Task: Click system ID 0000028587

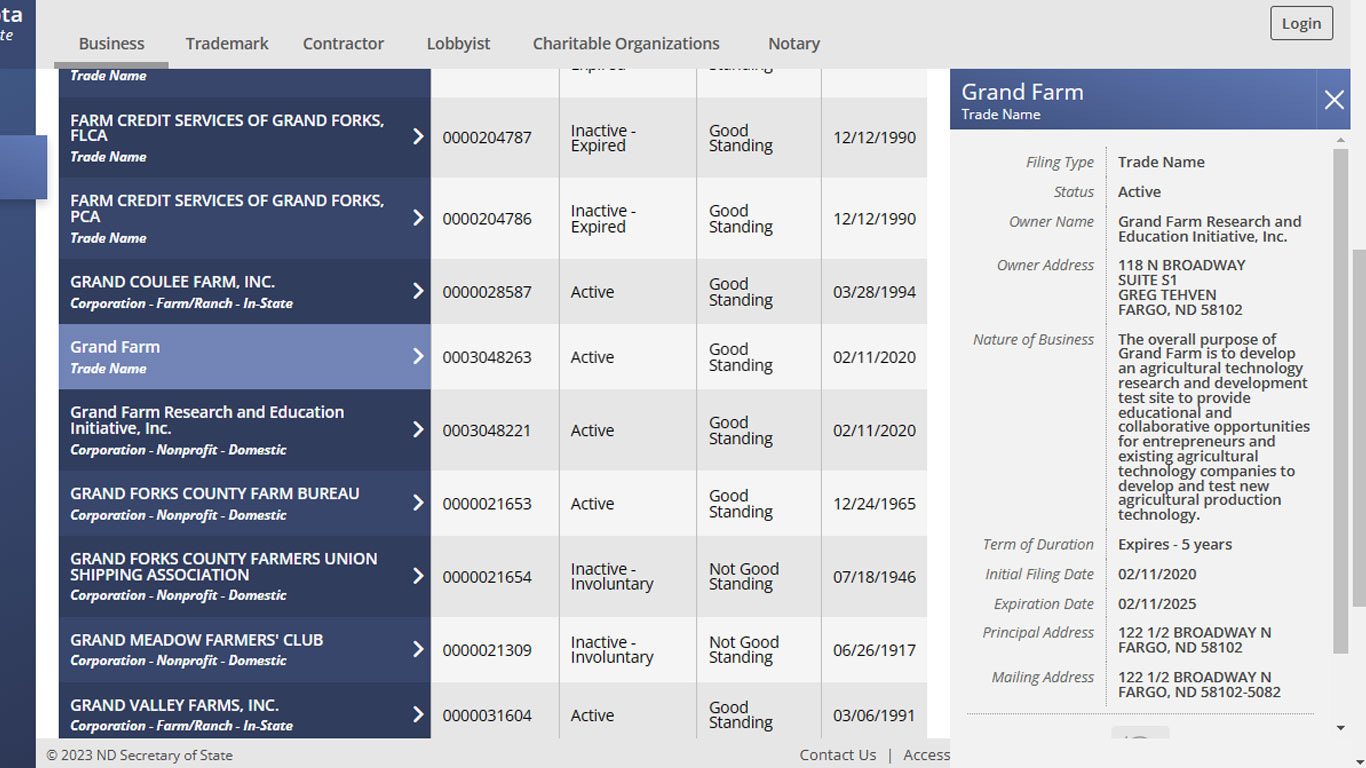Action: [x=487, y=292]
